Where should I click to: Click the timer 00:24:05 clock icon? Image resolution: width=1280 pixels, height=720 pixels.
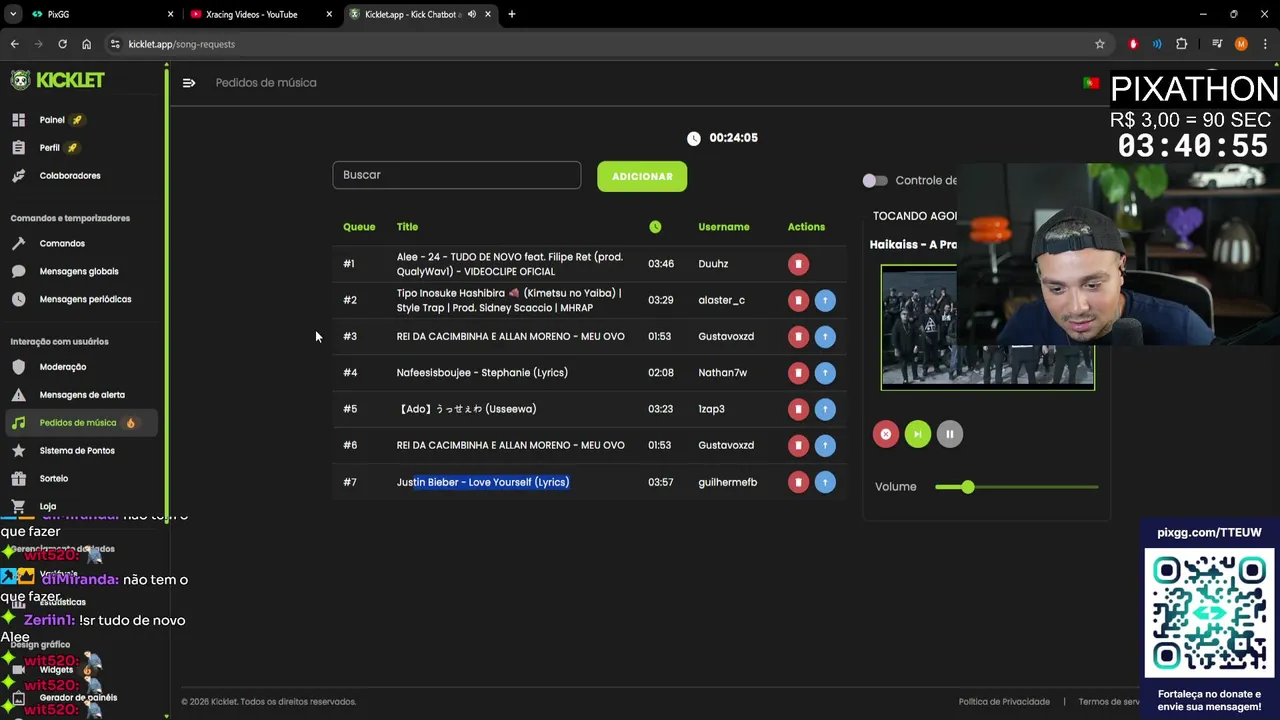click(694, 139)
